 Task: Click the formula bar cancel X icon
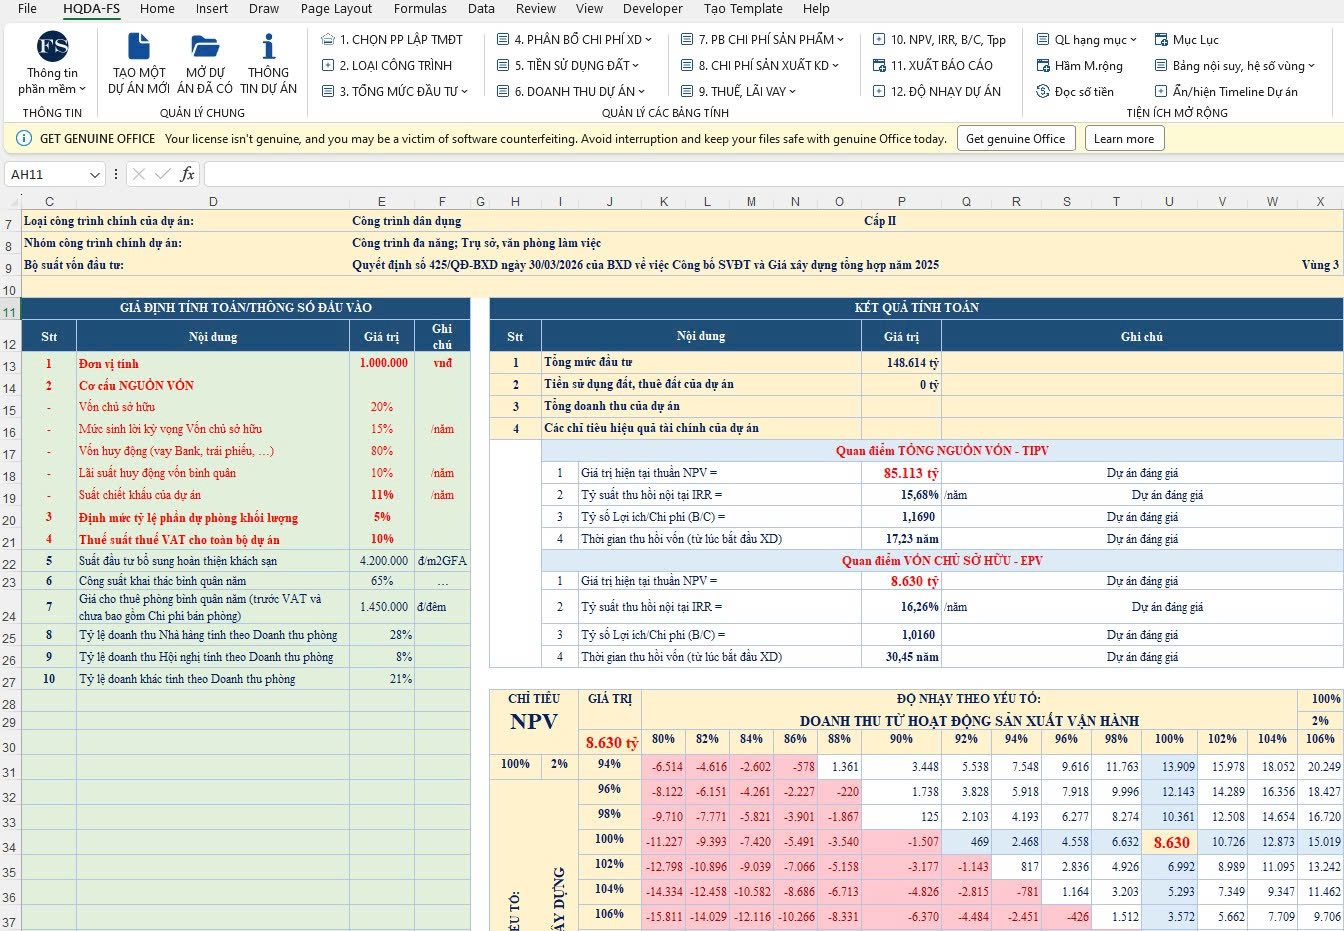point(139,174)
